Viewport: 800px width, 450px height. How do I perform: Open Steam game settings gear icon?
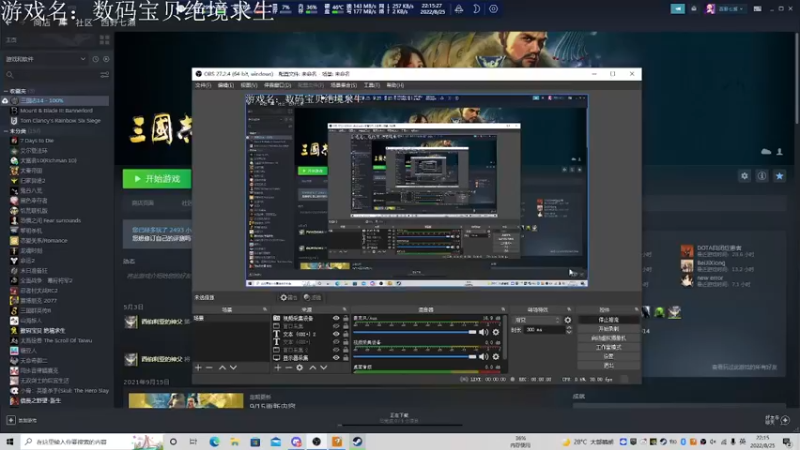click(x=744, y=176)
